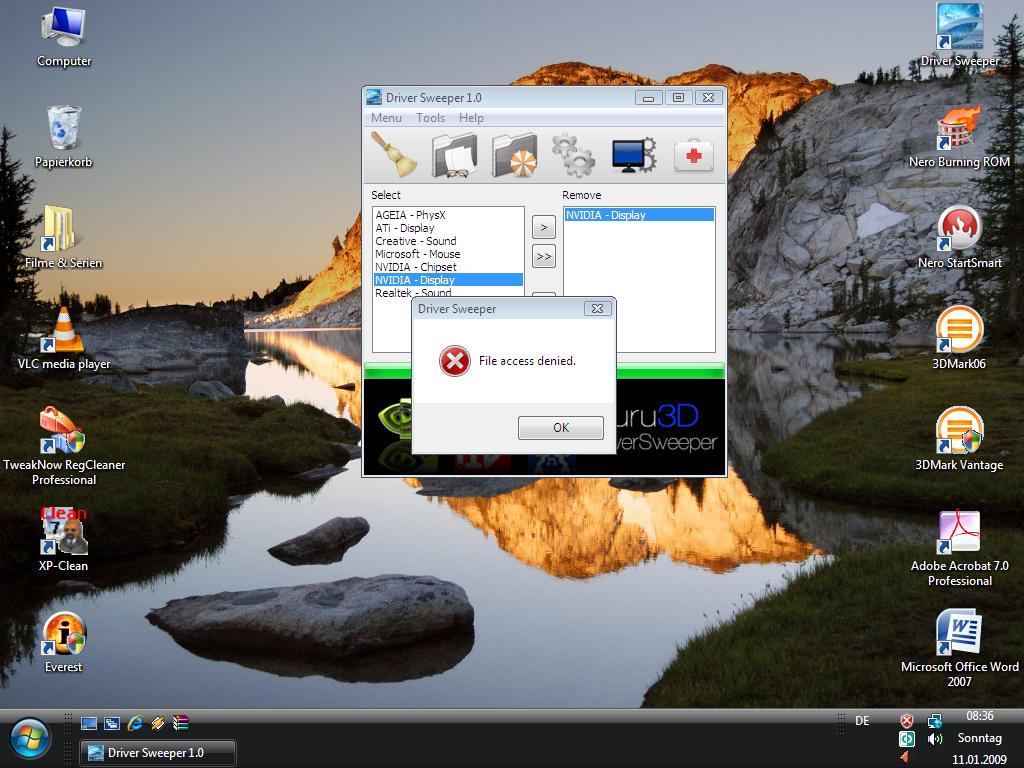
Task: Click the gray gears settings icon
Action: tap(573, 155)
